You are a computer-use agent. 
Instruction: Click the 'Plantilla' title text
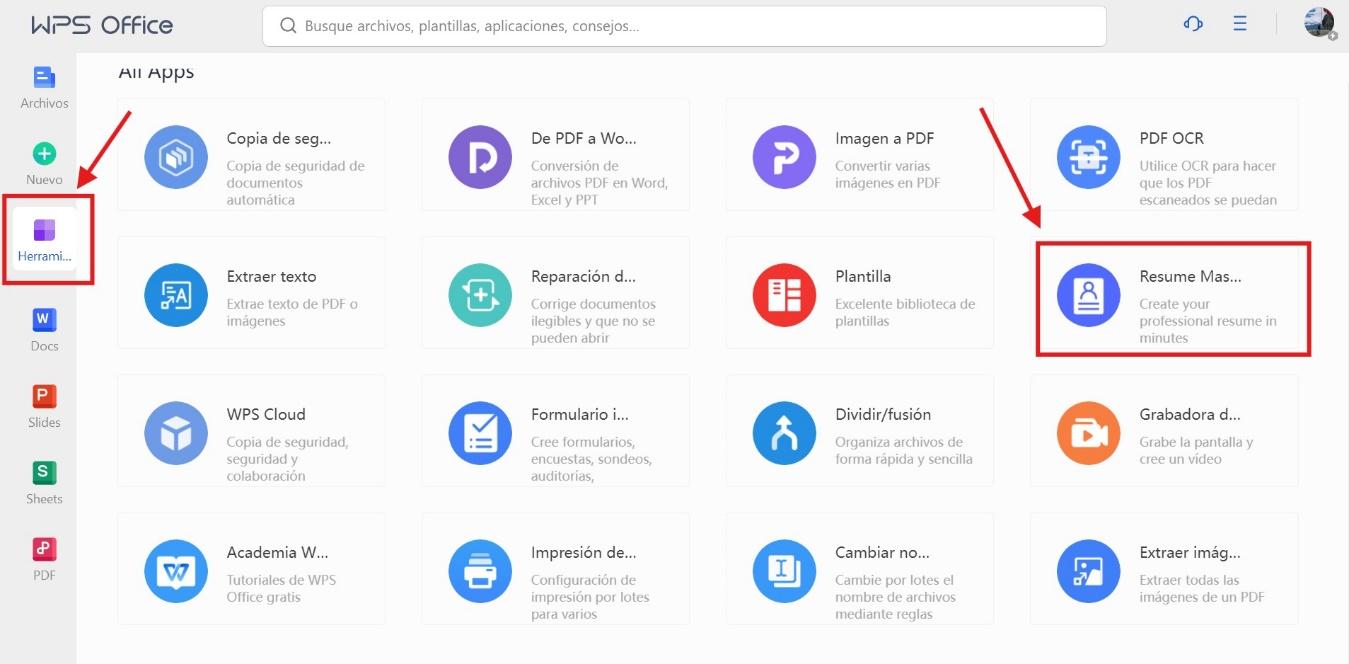[863, 276]
